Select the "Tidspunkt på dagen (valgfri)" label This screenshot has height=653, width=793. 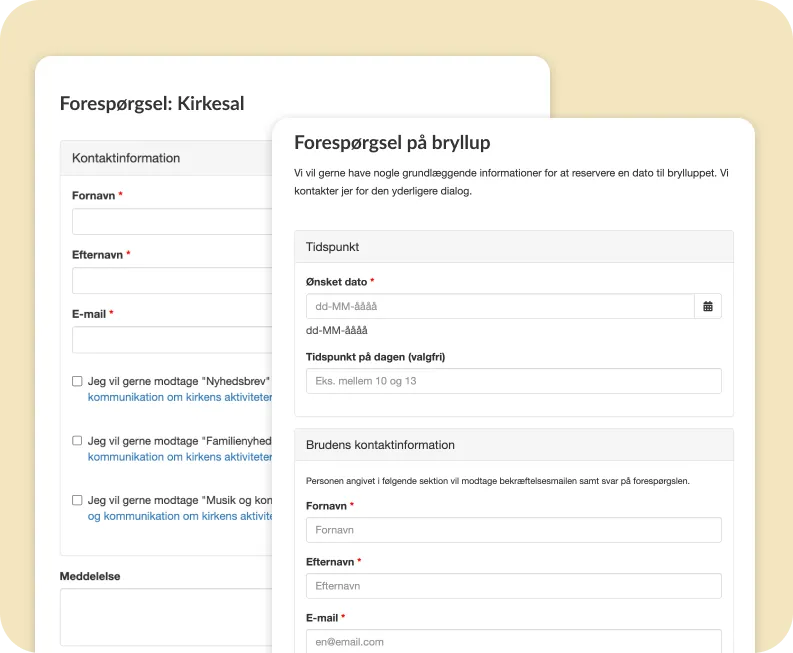tap(375, 357)
